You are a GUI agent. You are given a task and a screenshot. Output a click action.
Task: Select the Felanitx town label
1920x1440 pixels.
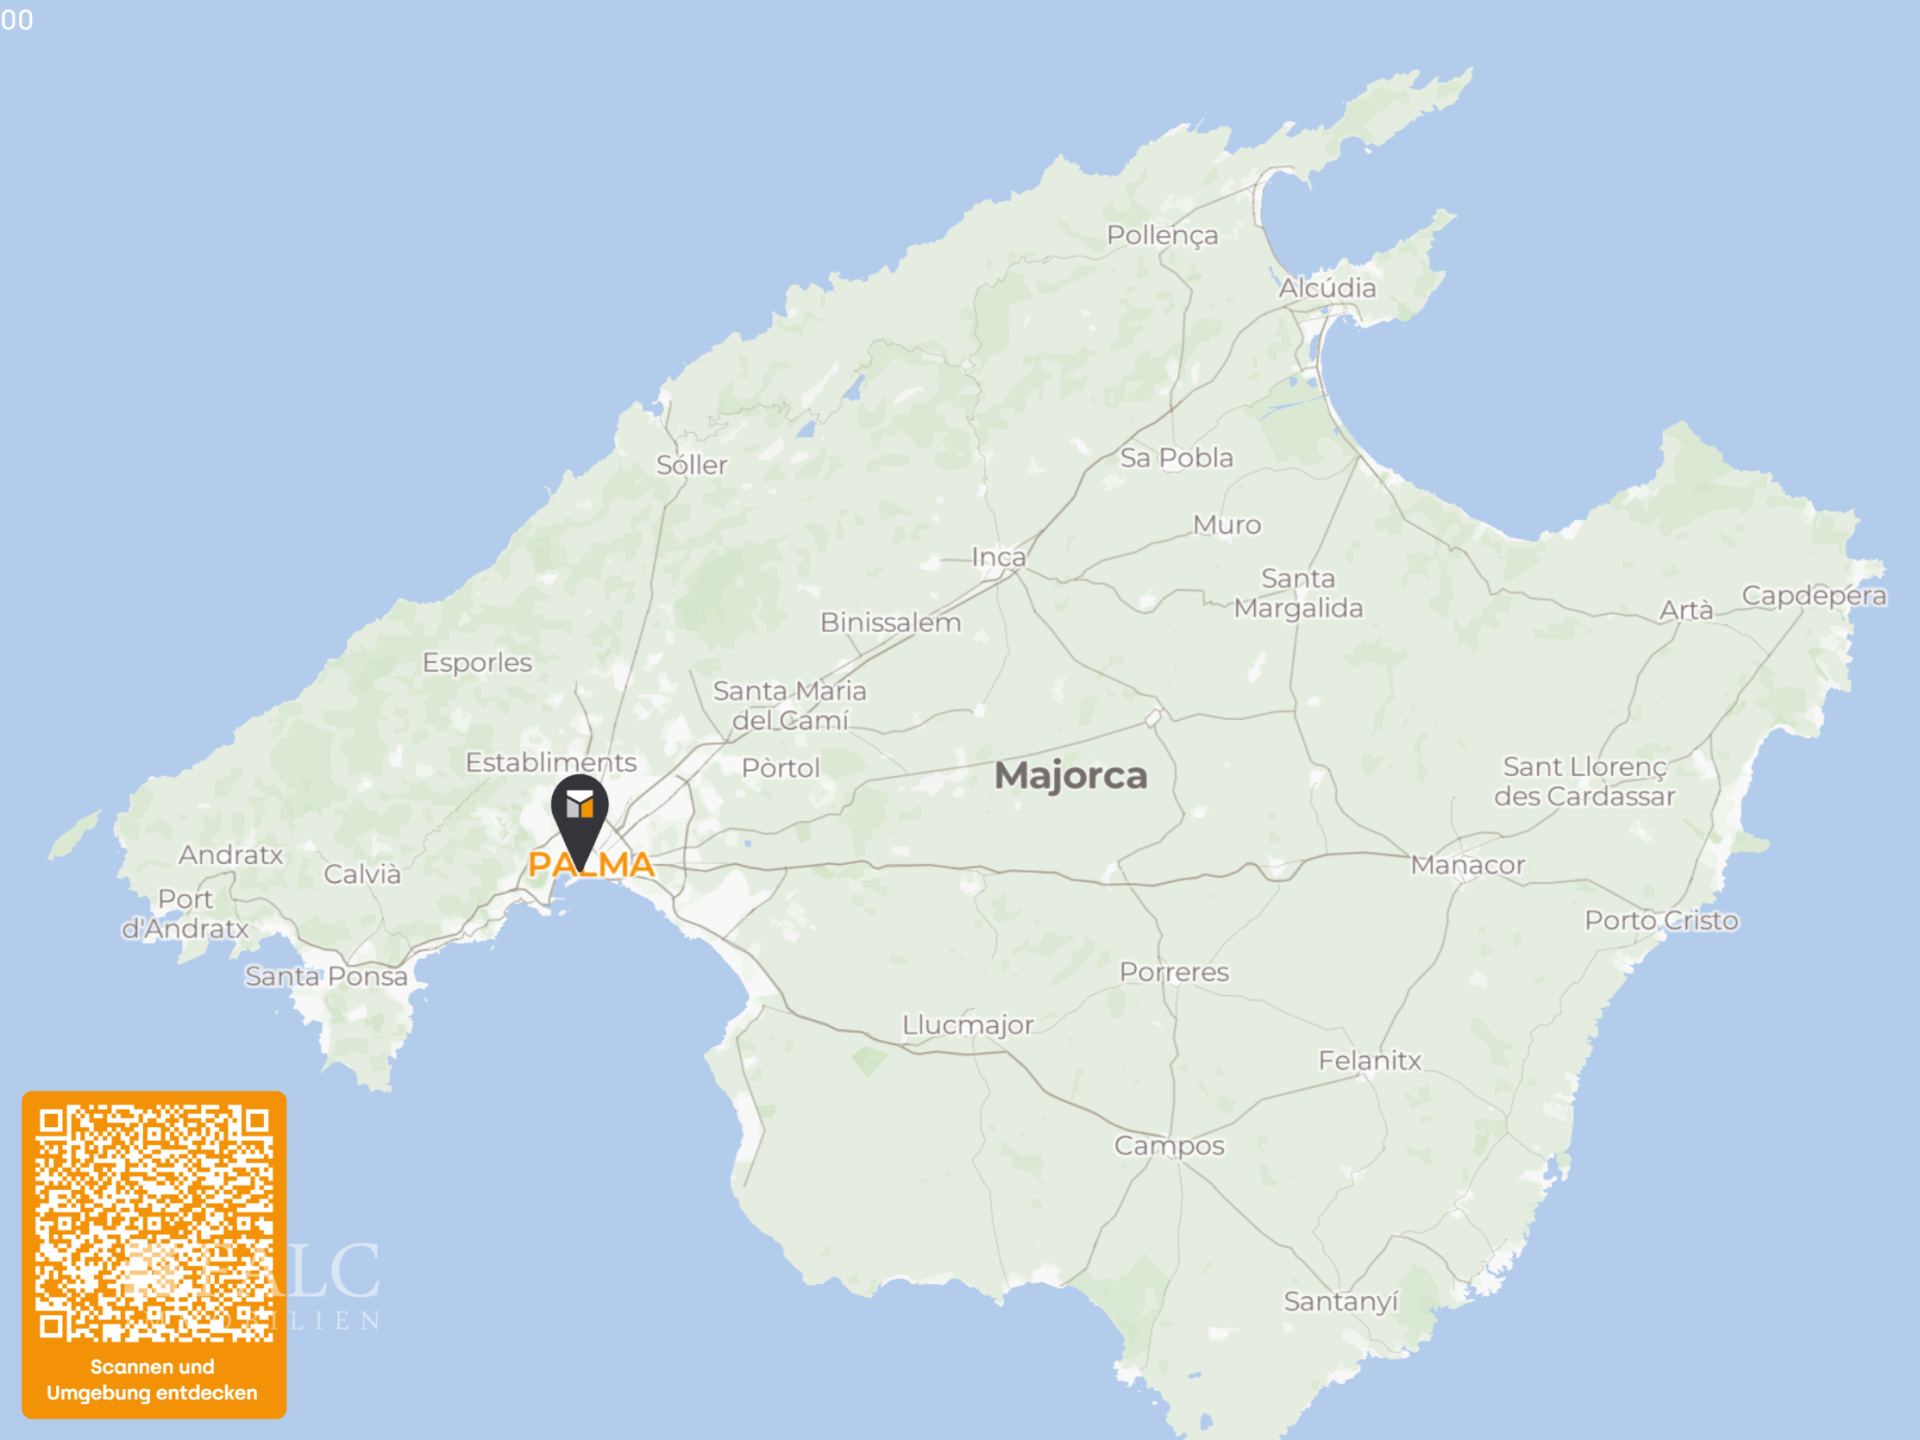pyautogui.click(x=1369, y=1061)
